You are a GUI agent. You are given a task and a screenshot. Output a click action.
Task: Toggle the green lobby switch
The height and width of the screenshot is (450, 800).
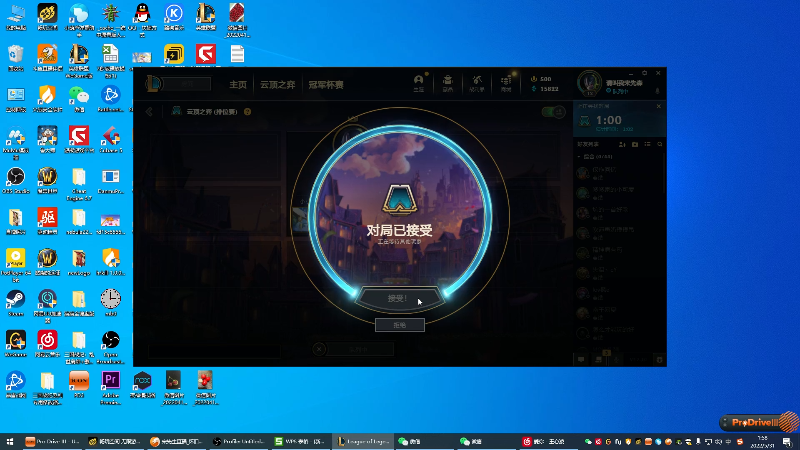553,112
